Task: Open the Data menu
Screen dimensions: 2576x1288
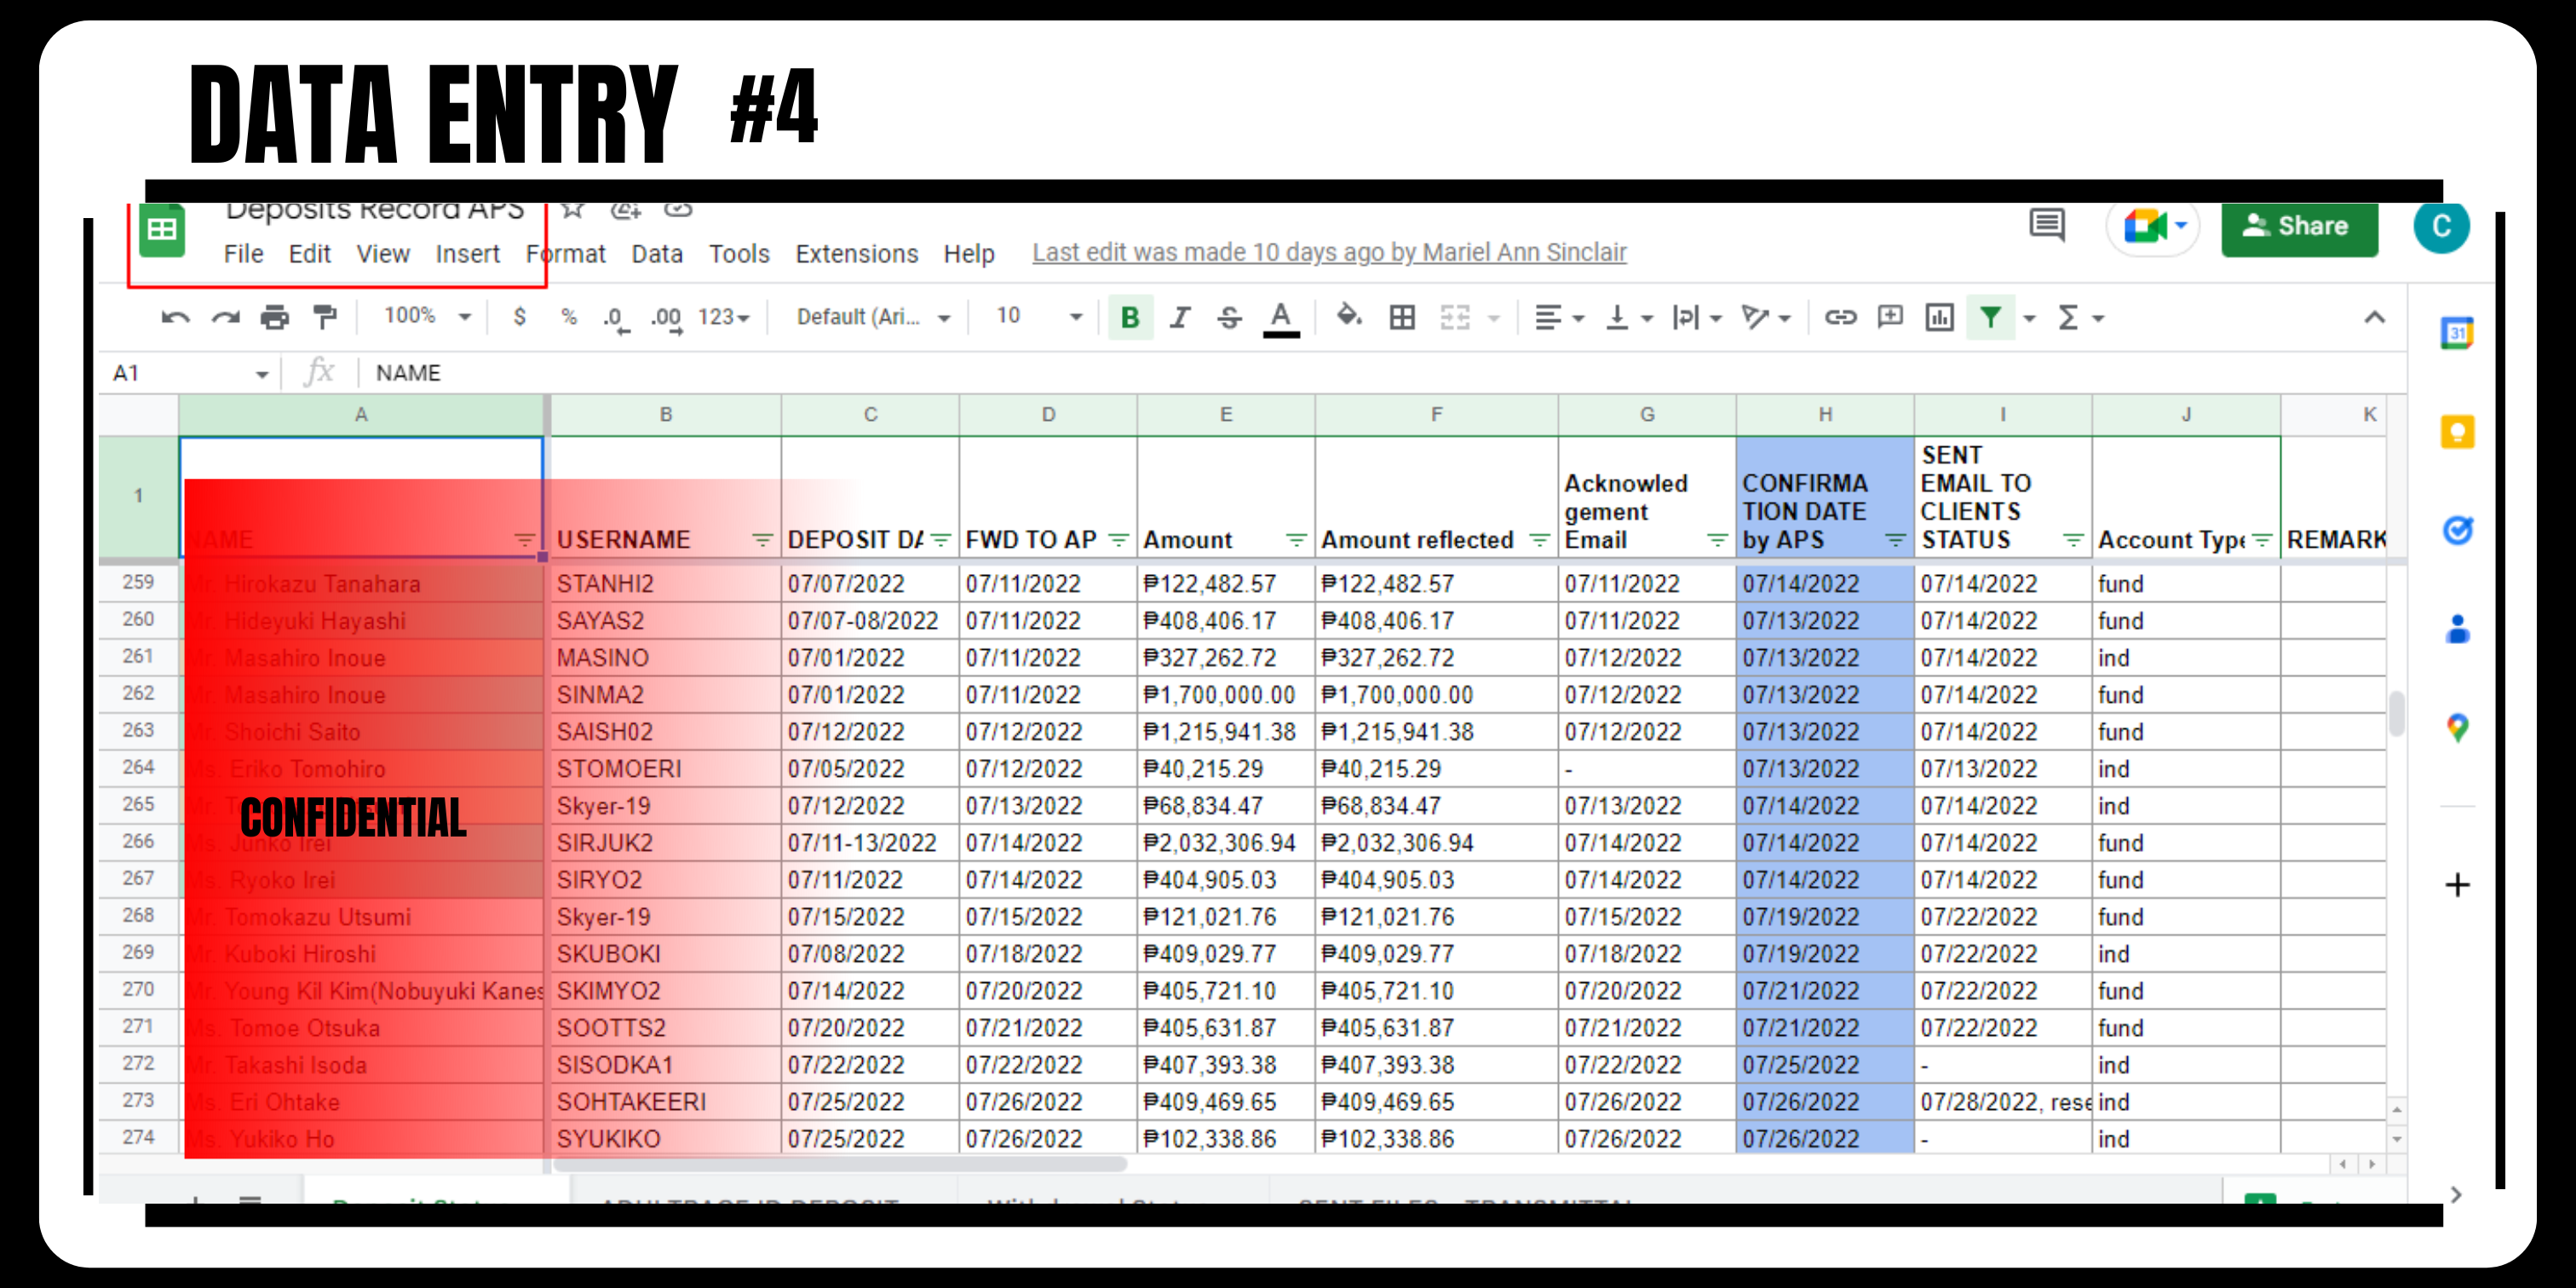Action: (x=656, y=254)
